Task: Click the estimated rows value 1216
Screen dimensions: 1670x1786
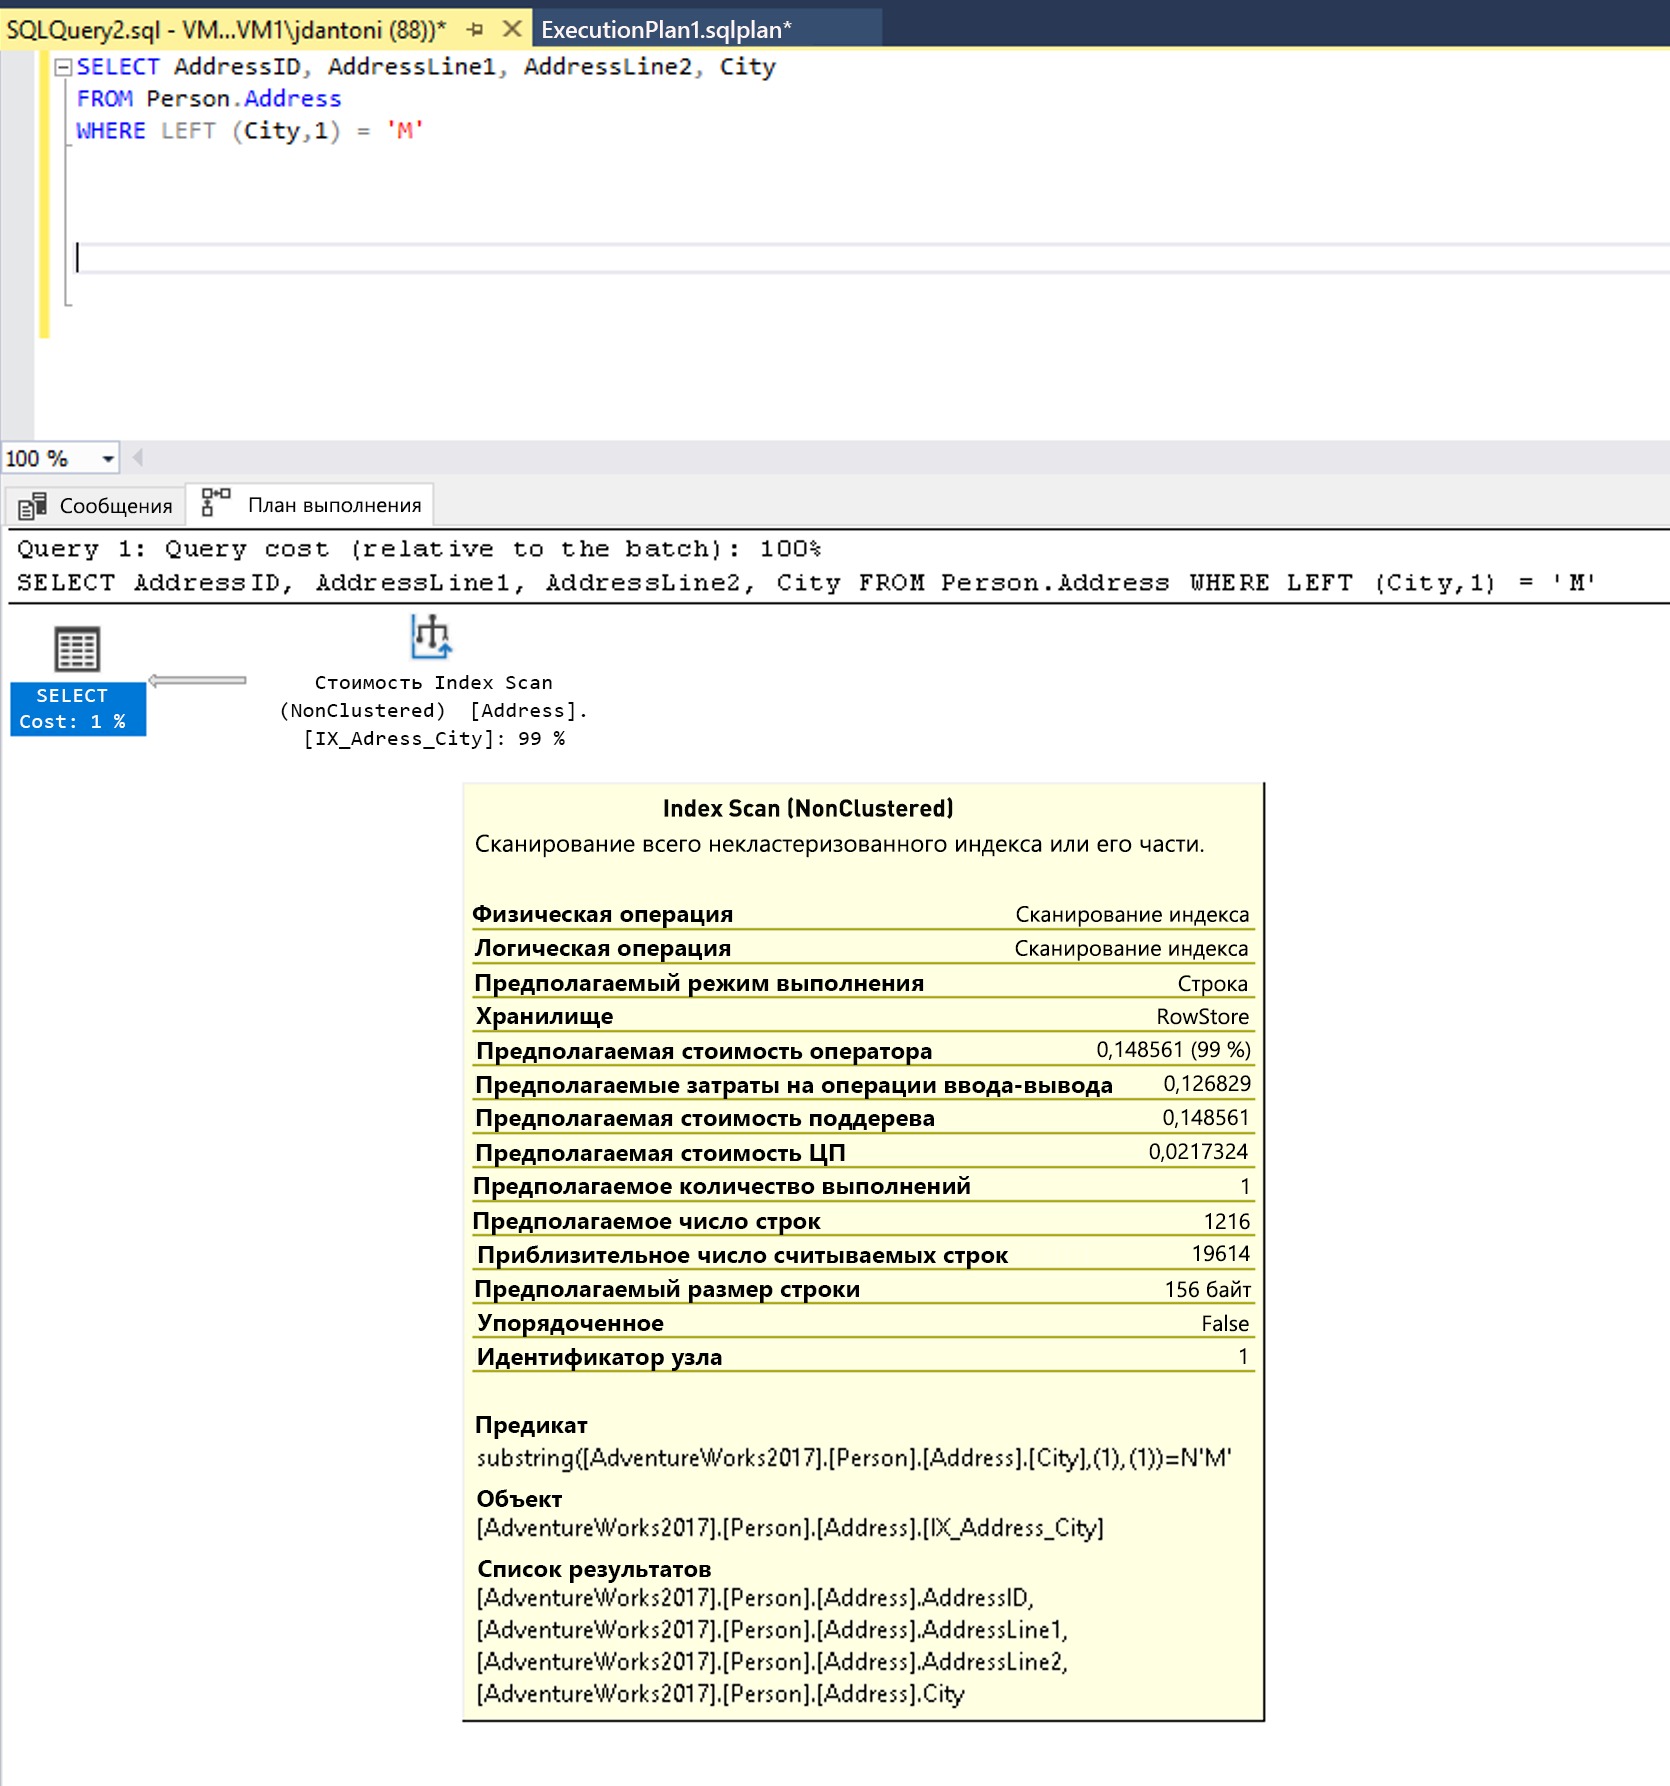Action: tap(1226, 1221)
